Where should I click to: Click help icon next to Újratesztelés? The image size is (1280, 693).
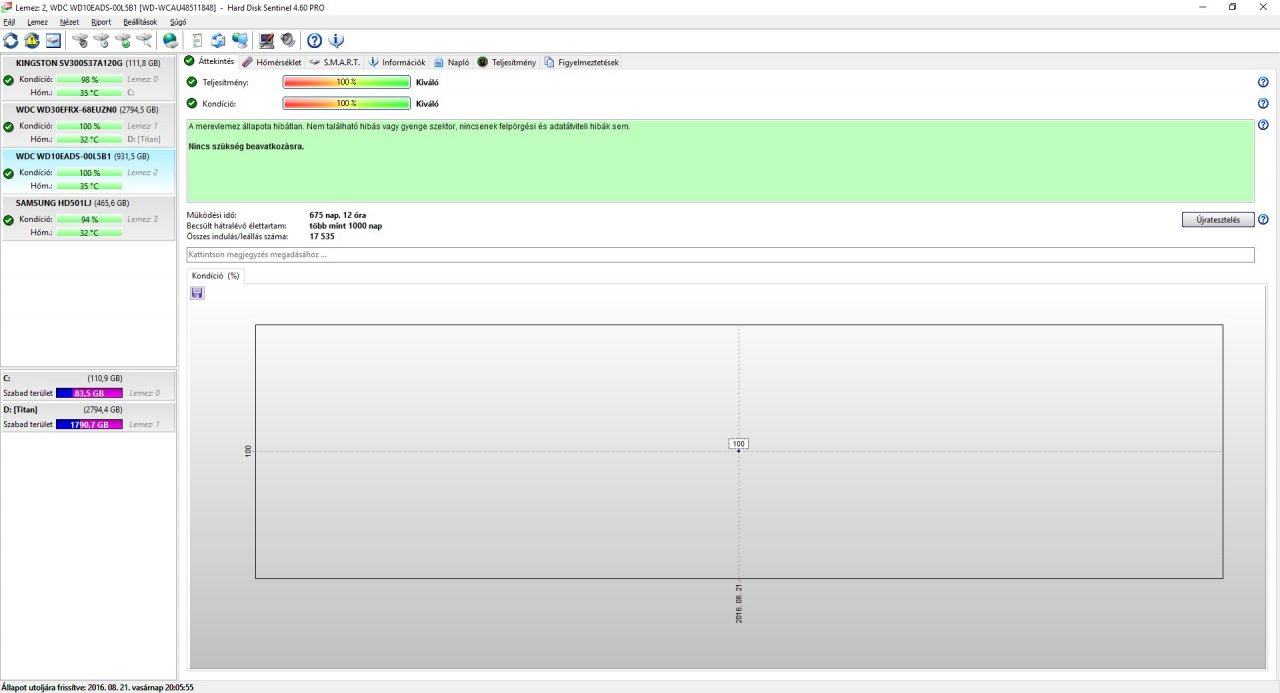tap(1263, 220)
